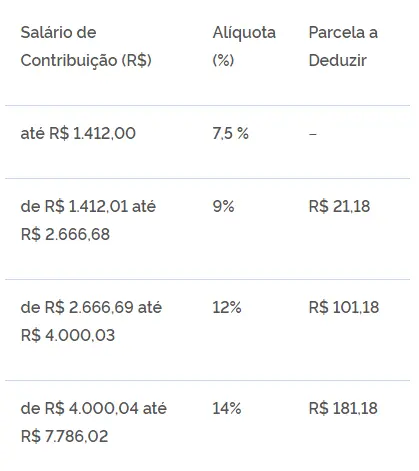419x471 pixels.
Task: Click the R$ 21,18 deduction value
Action: coord(339,206)
